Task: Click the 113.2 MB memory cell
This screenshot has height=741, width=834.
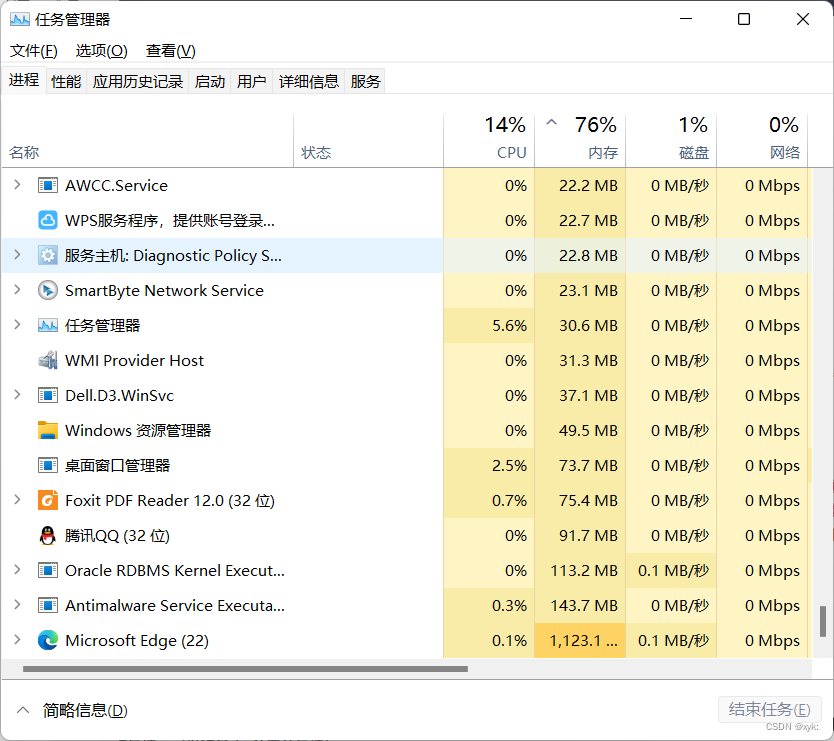Action: pyautogui.click(x=580, y=570)
